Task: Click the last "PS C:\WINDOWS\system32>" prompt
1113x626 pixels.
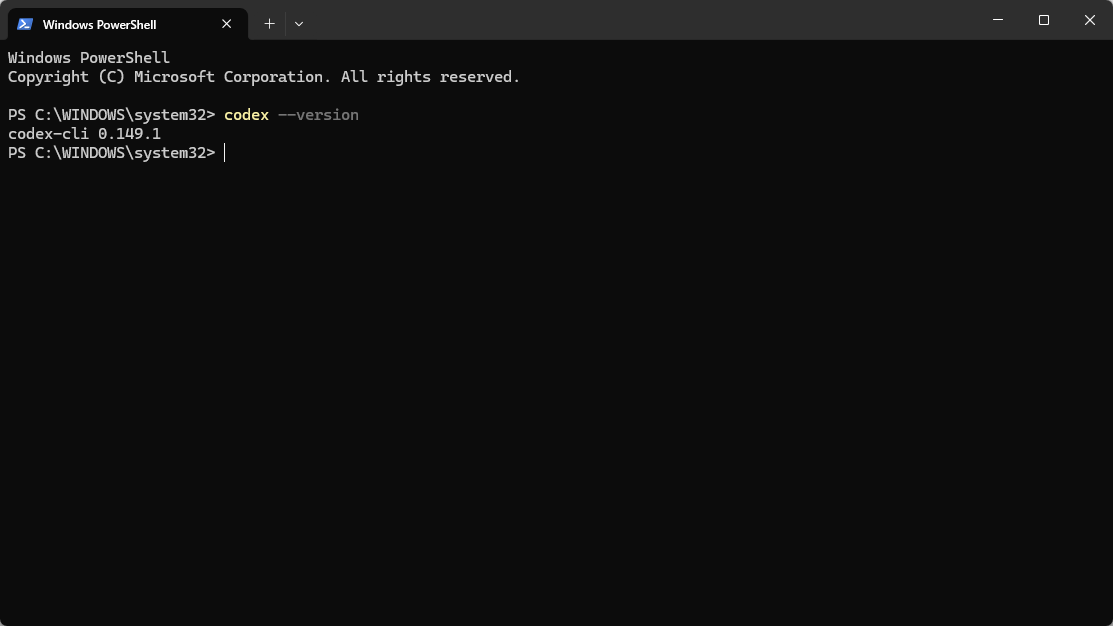Action: point(111,153)
